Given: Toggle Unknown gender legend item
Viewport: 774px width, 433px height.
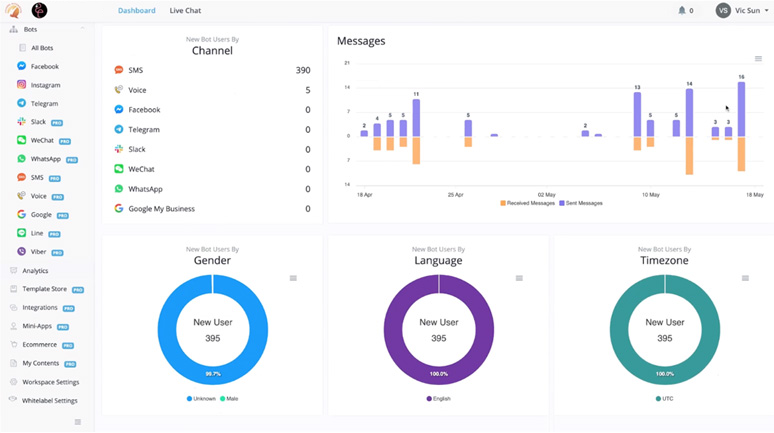Looking at the screenshot, I should click(x=203, y=398).
